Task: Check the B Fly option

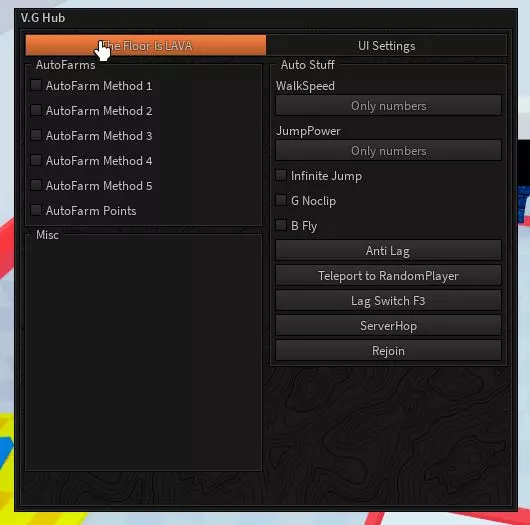Action: pos(281,225)
